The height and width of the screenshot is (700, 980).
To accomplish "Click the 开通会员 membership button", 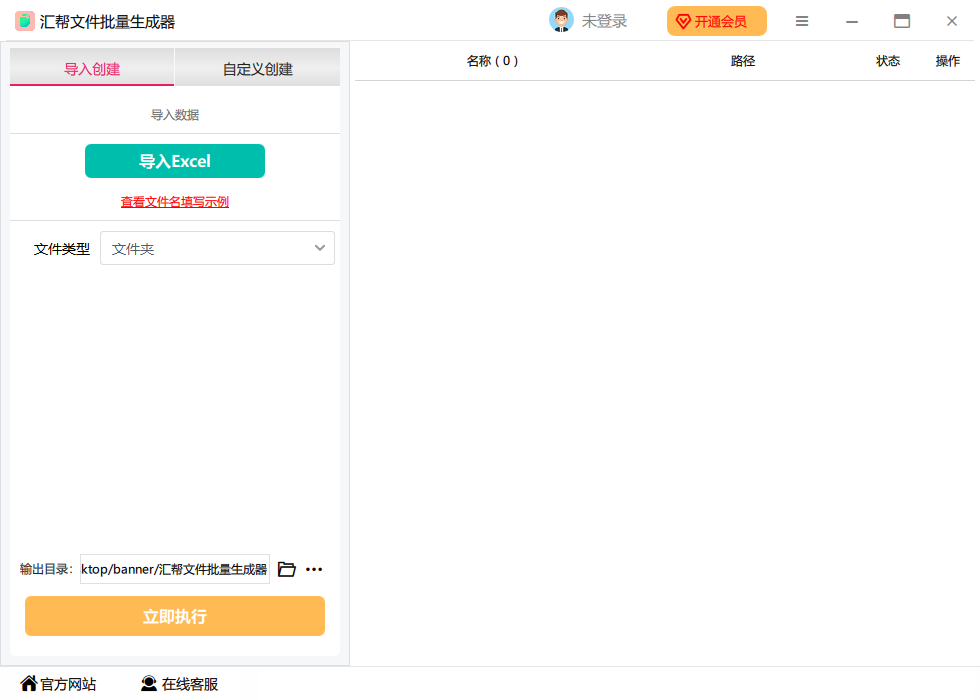I will click(716, 21).
